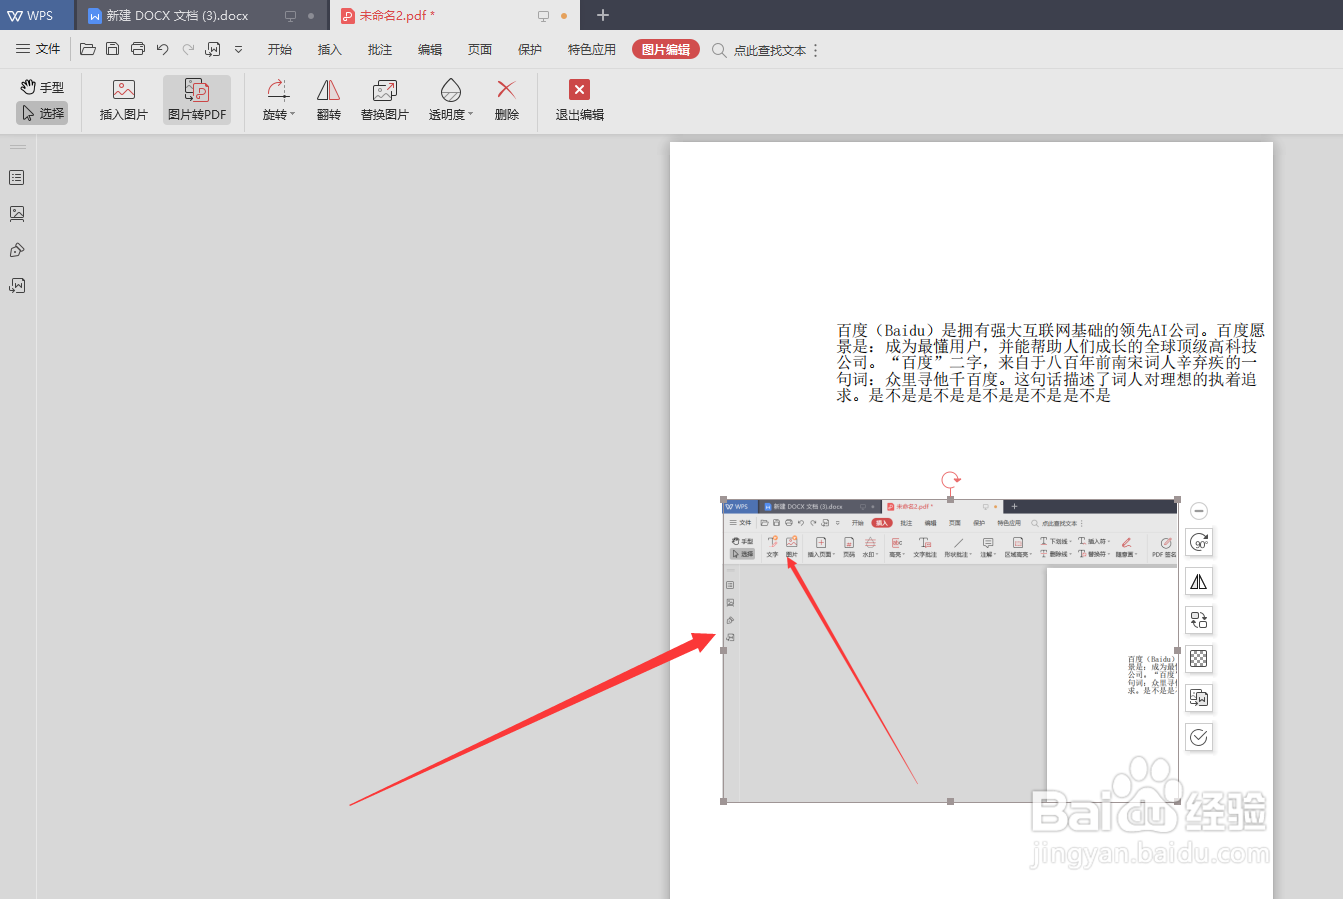This screenshot has height=899, width=1343.
Task: Click the bottom-left corner handle of image
Action: [x=724, y=801]
